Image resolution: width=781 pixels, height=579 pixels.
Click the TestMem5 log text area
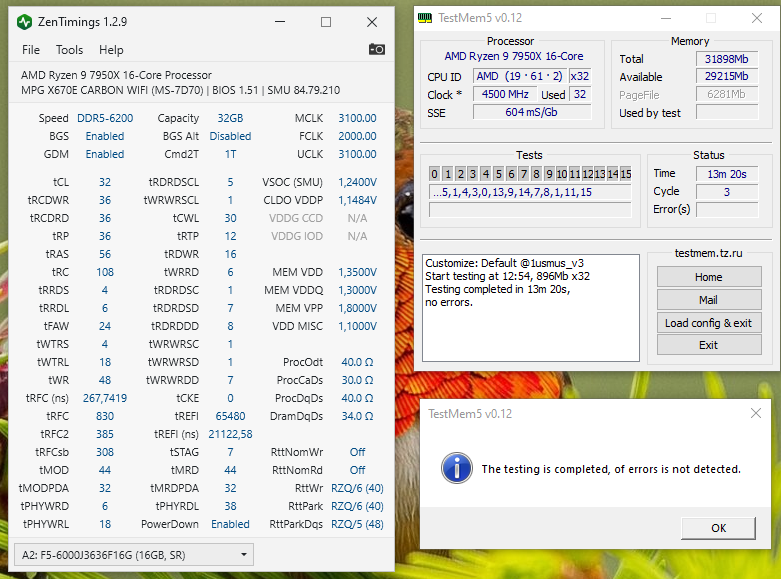pyautogui.click(x=530, y=308)
